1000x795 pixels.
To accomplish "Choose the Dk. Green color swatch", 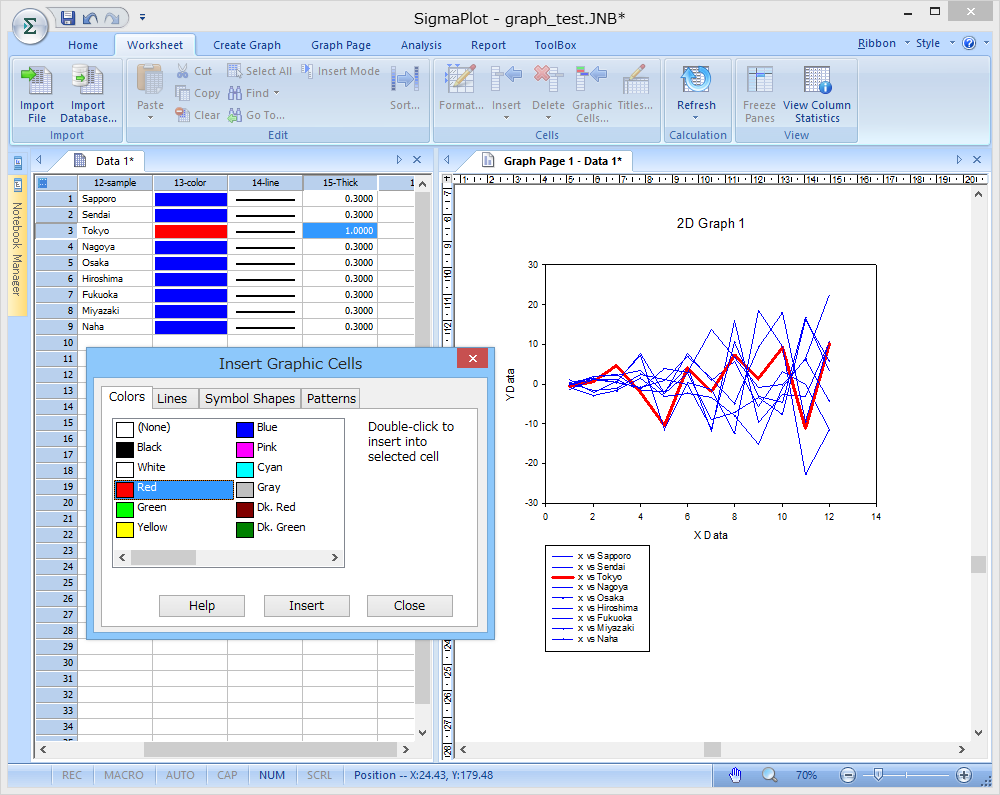I will pos(245,528).
